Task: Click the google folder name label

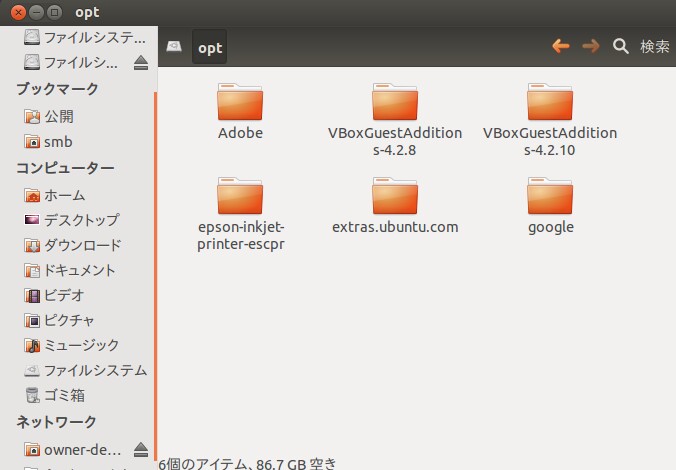Action: (551, 227)
